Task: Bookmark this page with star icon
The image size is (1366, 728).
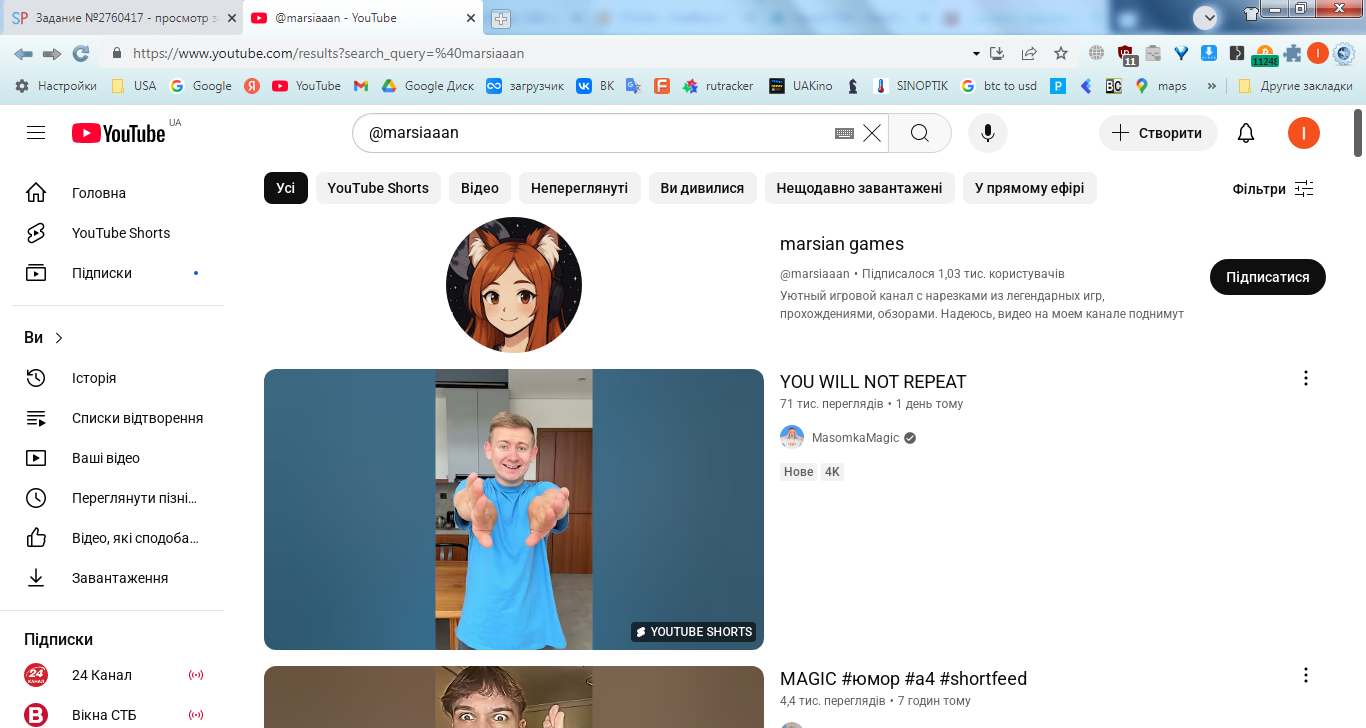Action: coord(1061,54)
